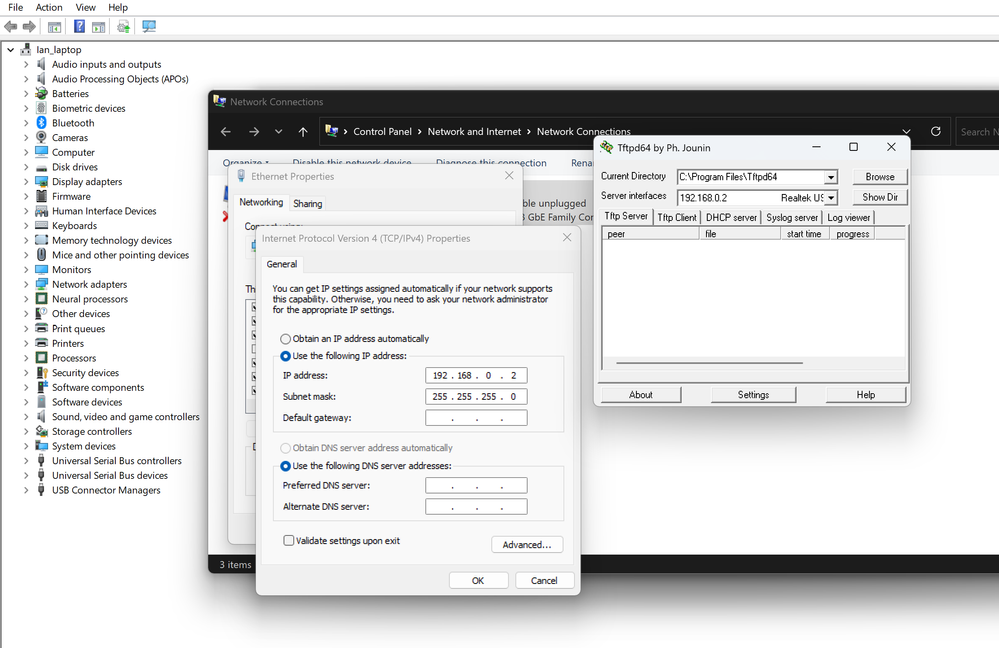Refresh the Network Connections address bar

pos(935,131)
